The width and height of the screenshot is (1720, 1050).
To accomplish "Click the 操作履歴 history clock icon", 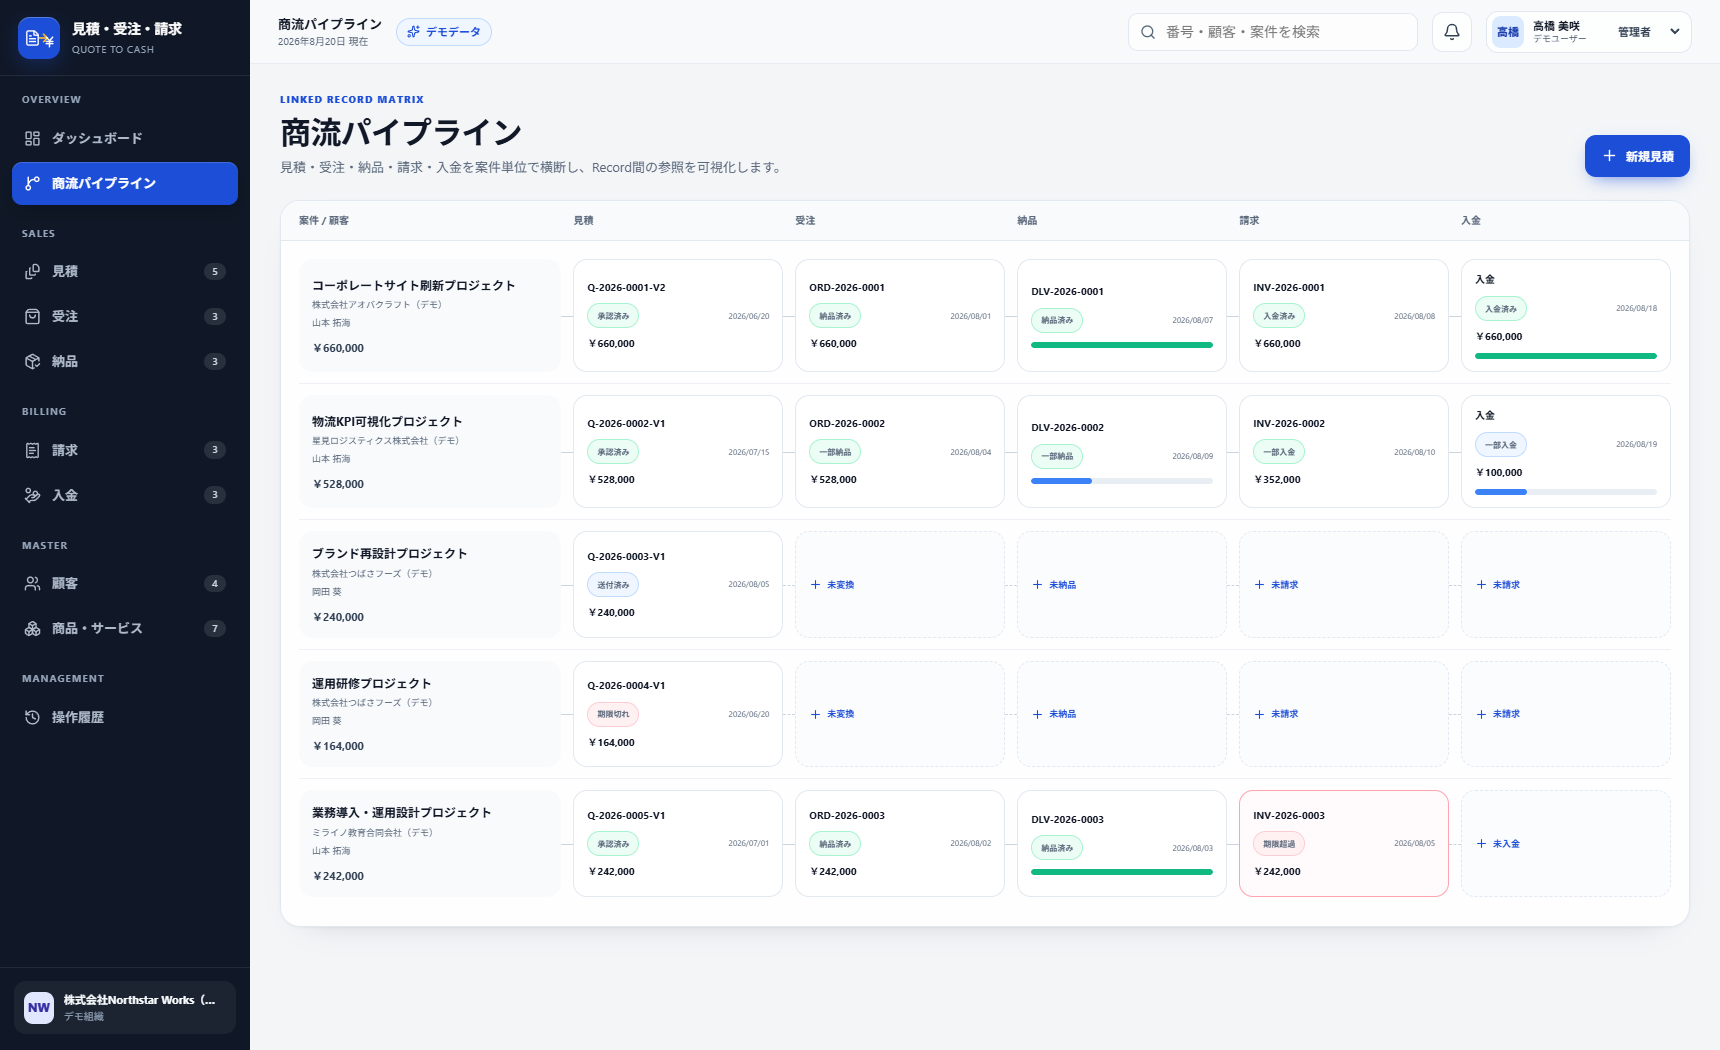I will pos(33,717).
